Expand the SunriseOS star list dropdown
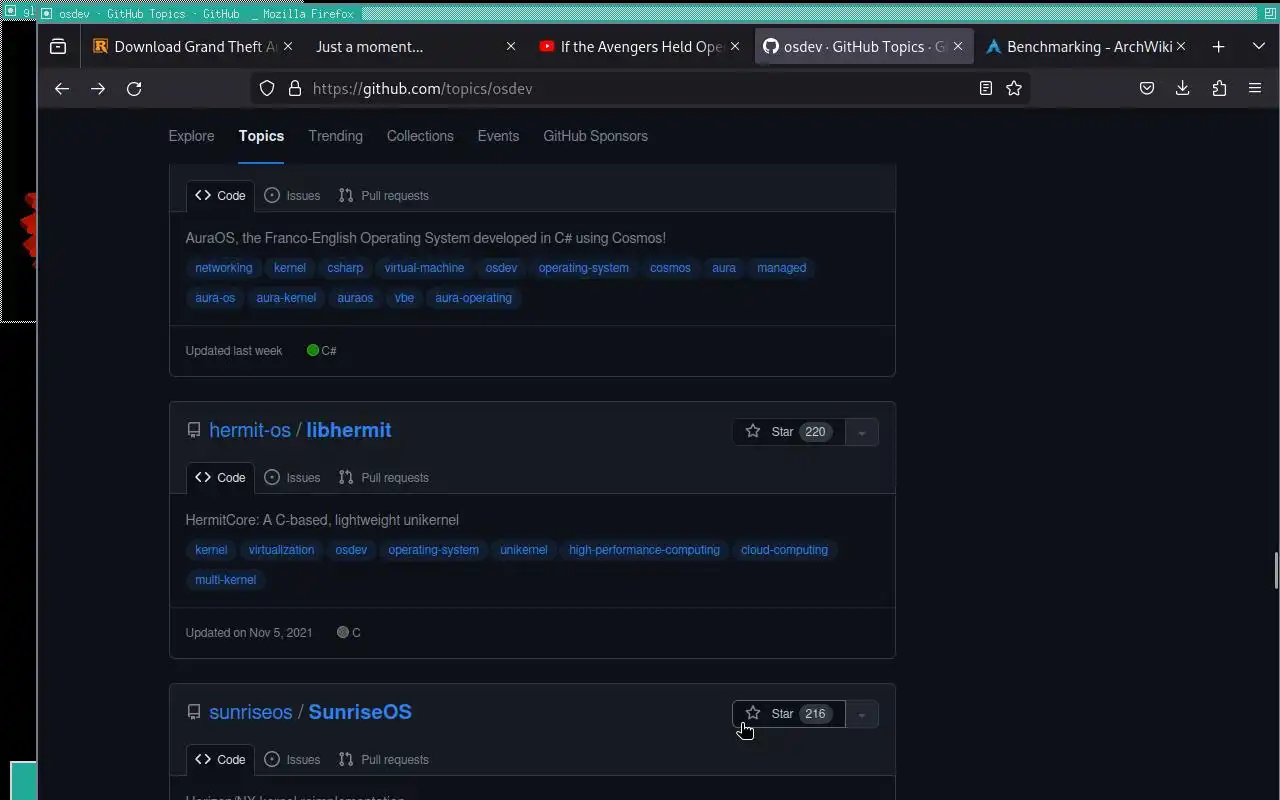This screenshot has width=1280, height=800. pyautogui.click(x=862, y=714)
